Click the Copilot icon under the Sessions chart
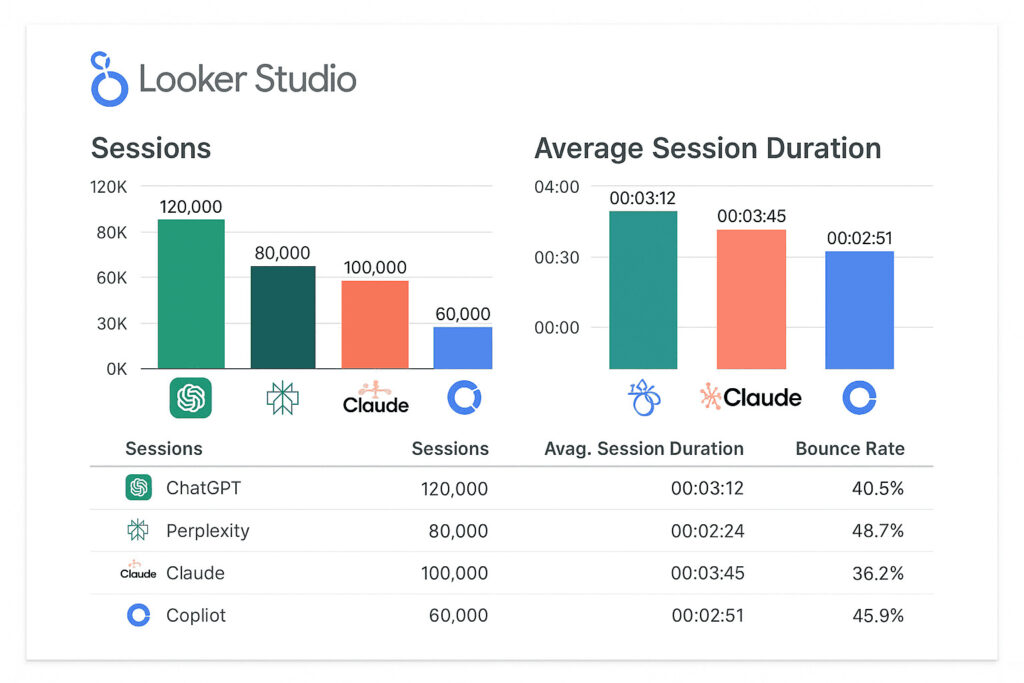1024x683 pixels. coord(464,398)
